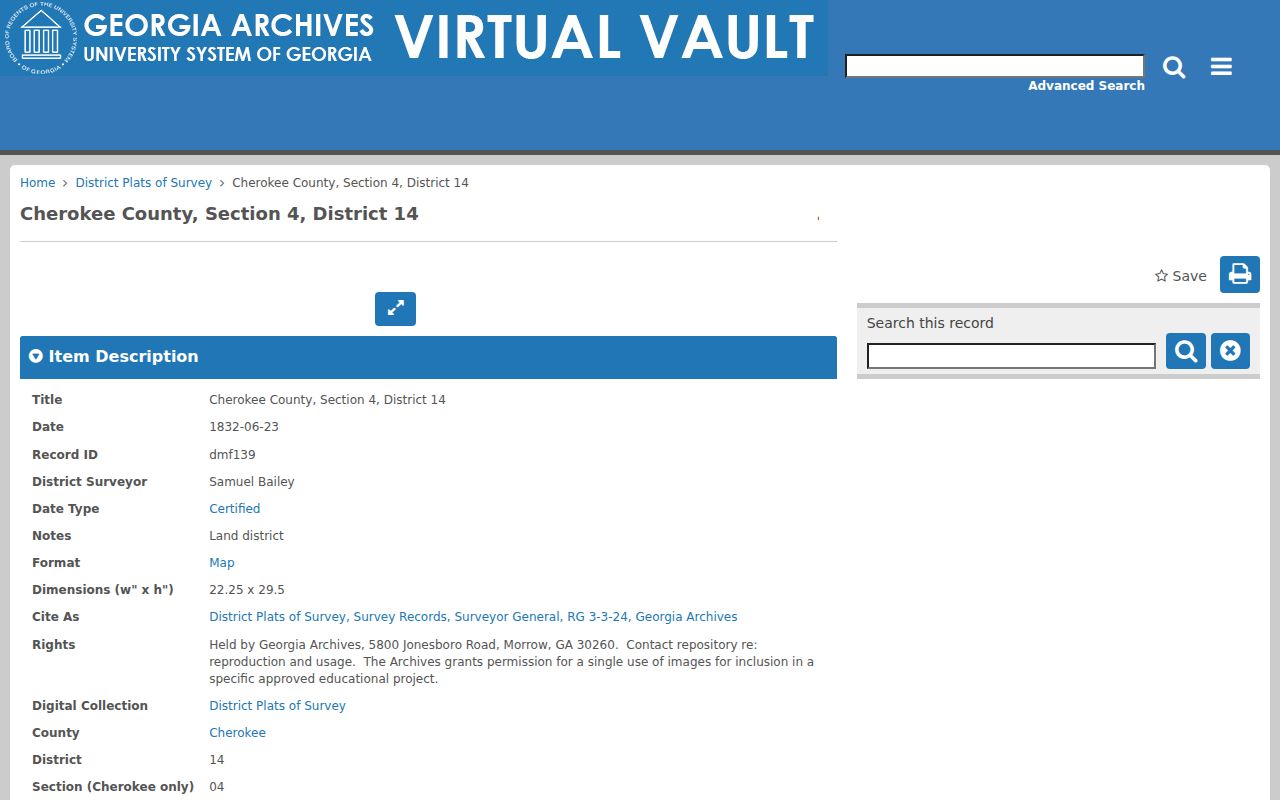Click the Certified date type link
The width and height of the screenshot is (1280, 800).
(235, 509)
